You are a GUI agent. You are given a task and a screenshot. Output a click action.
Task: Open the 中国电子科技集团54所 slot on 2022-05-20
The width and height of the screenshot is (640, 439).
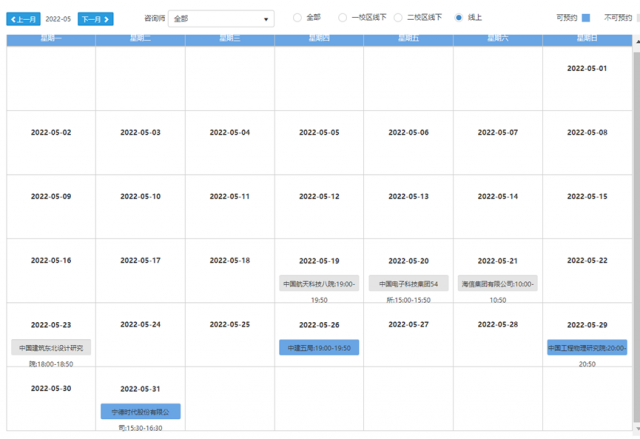408,283
